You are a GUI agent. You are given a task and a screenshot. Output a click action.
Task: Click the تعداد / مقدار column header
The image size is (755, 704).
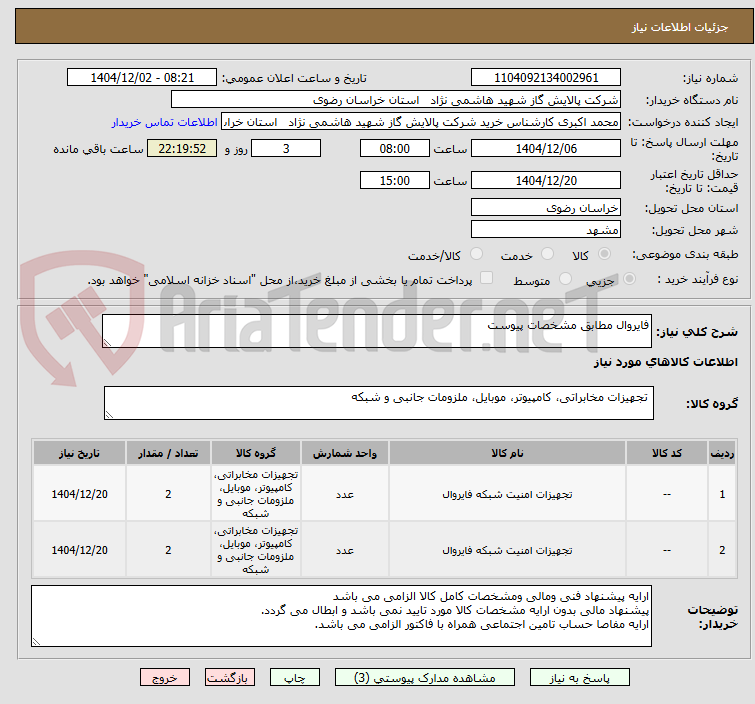[x=168, y=453]
